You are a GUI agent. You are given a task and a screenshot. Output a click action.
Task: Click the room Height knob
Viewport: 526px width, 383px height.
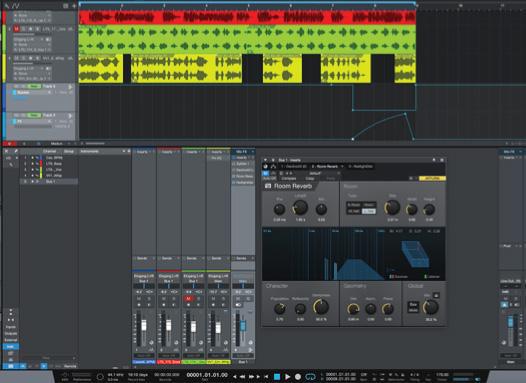[x=429, y=210]
